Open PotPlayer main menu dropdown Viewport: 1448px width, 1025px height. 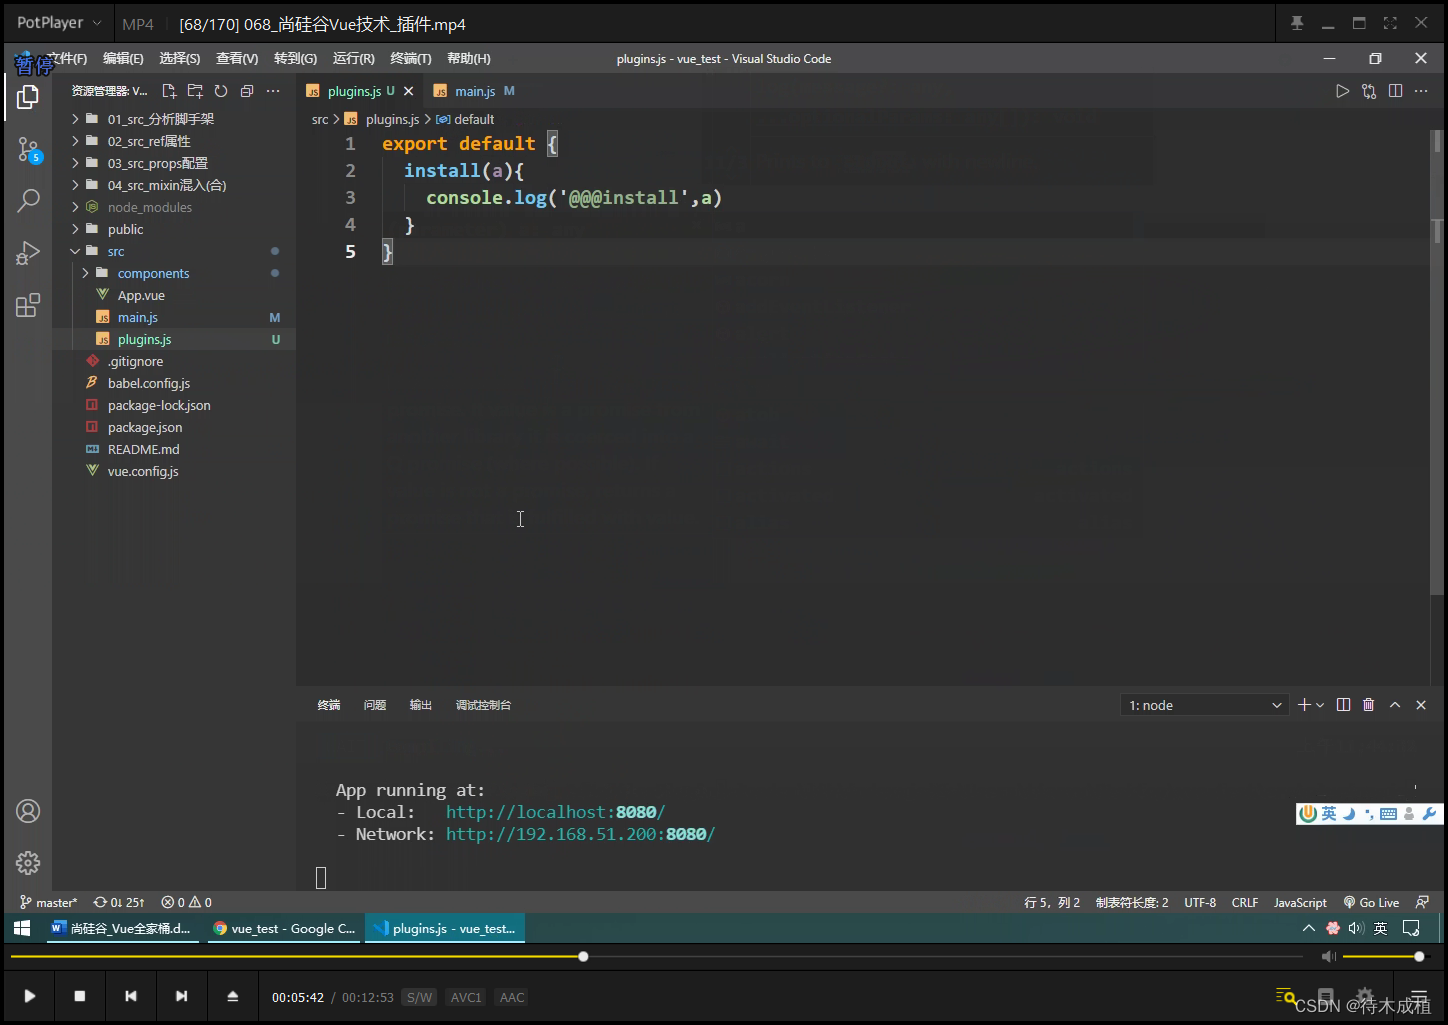coord(59,23)
